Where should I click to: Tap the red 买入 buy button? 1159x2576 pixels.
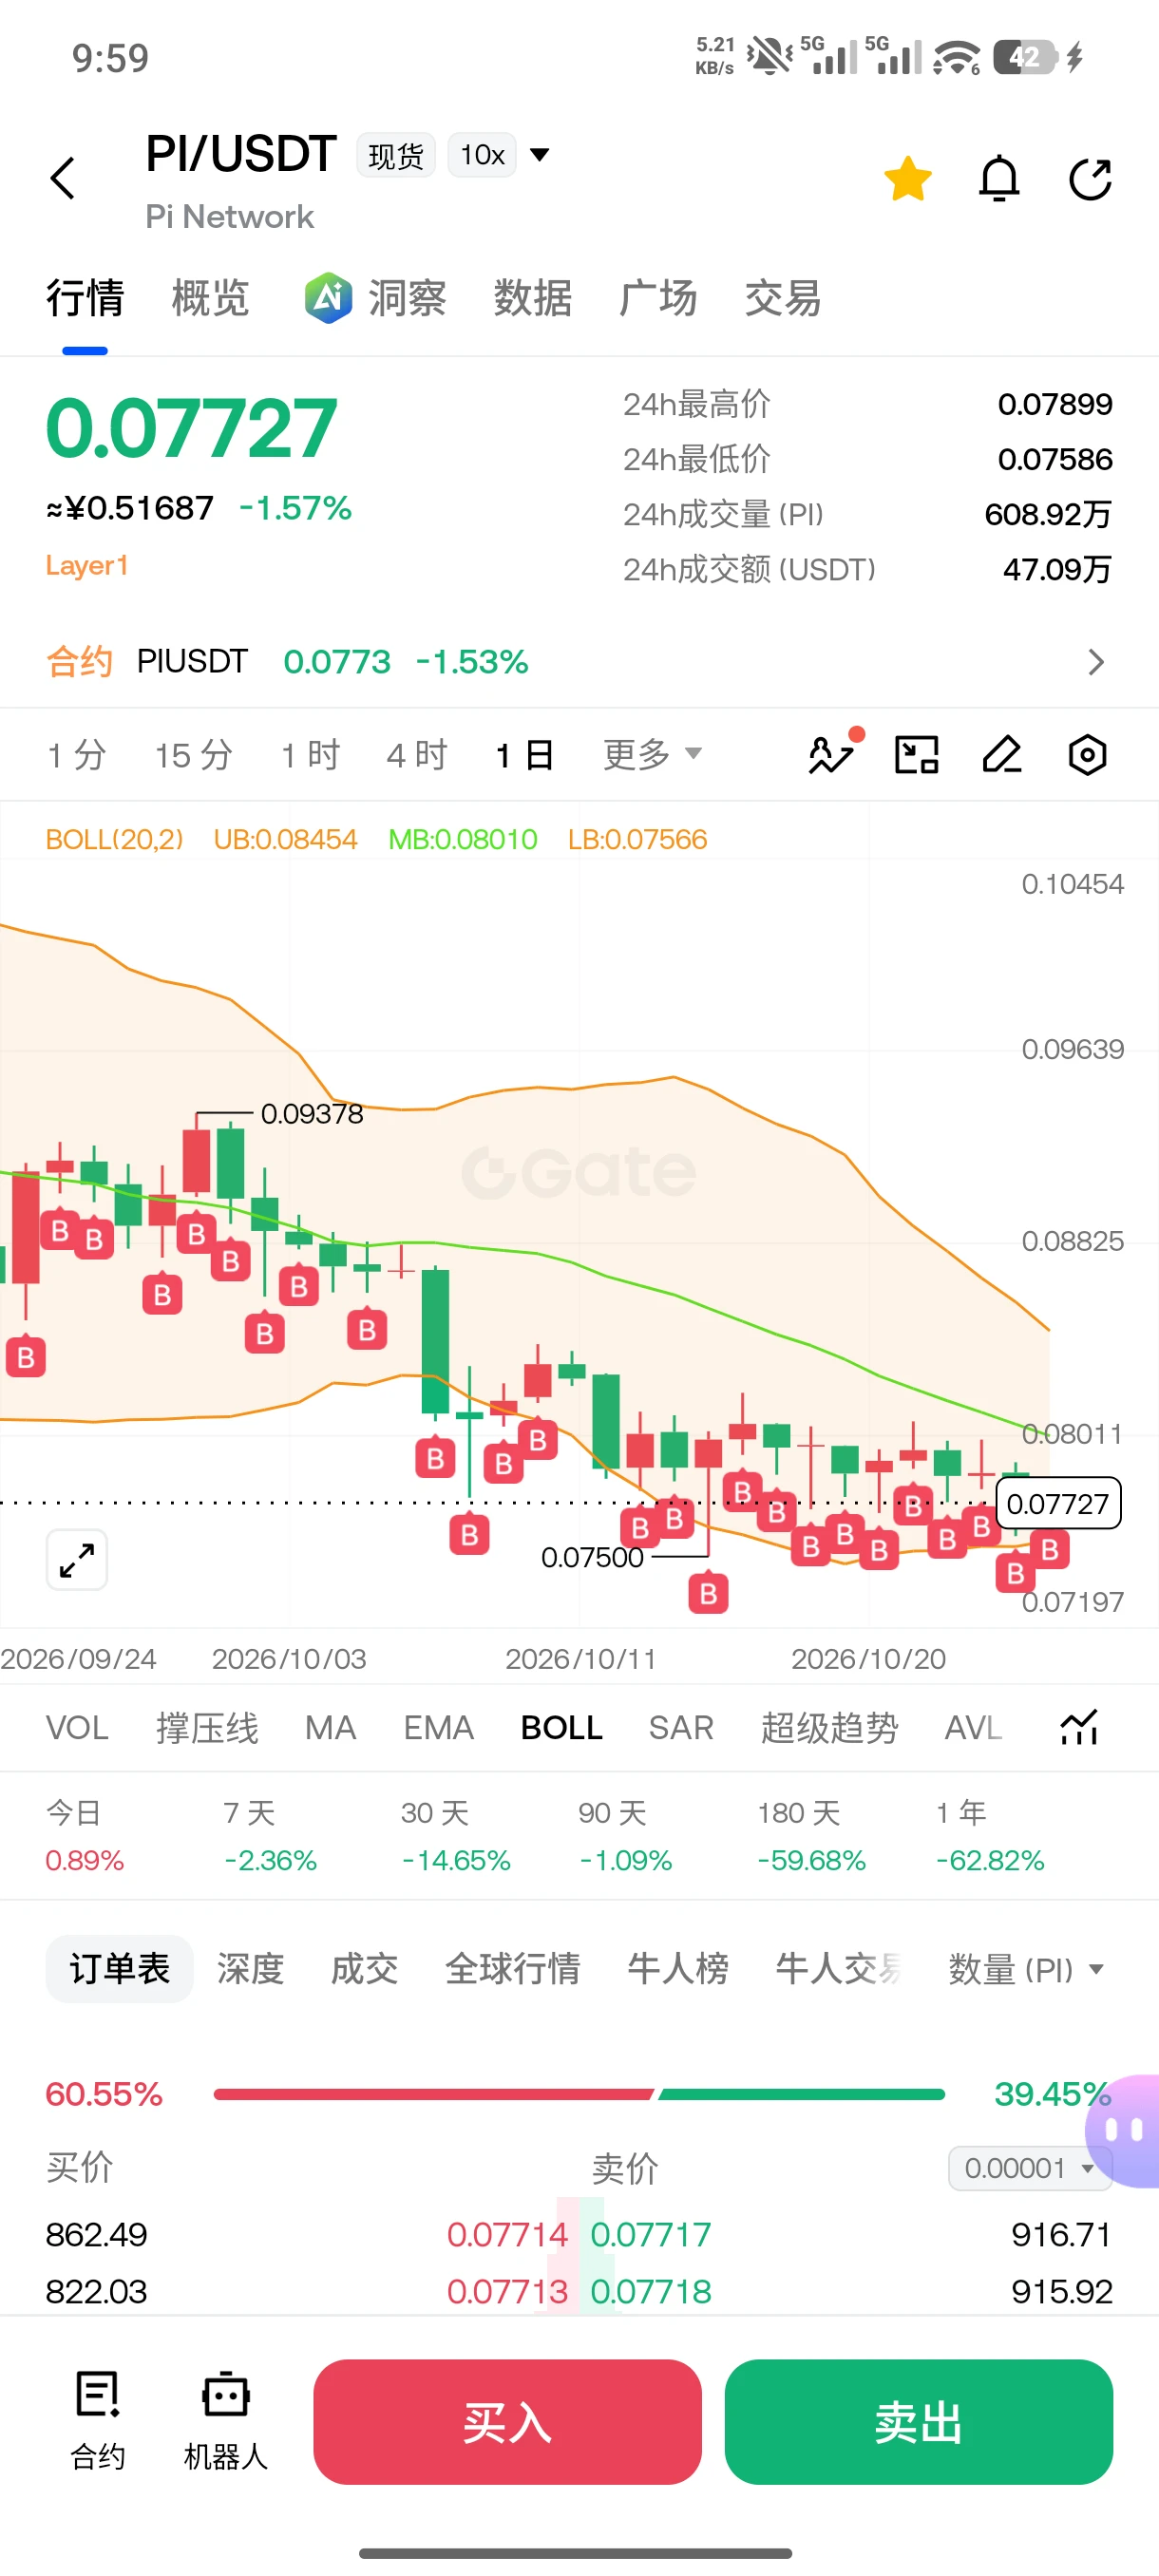tap(507, 2421)
